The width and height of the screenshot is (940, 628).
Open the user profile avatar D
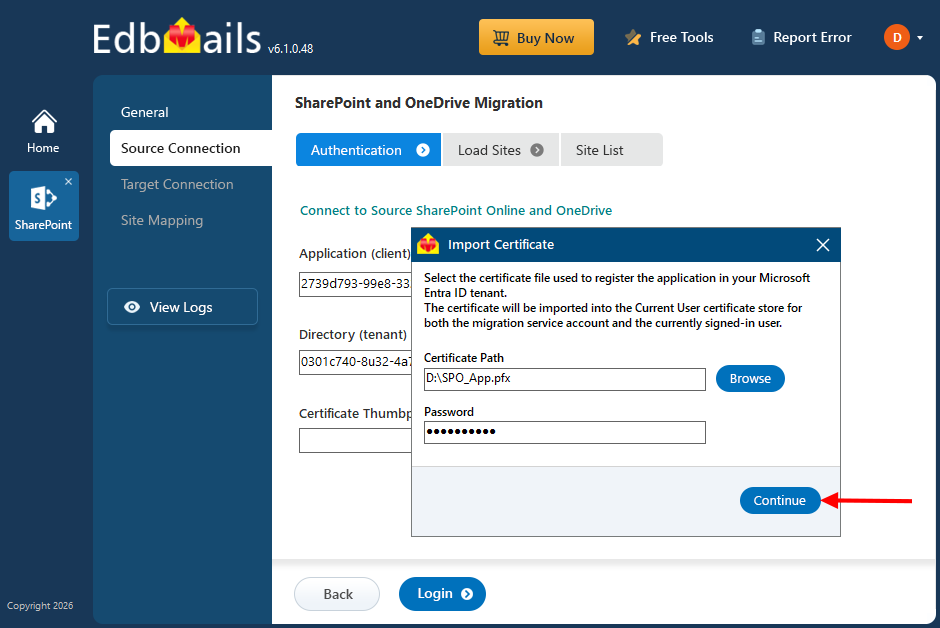(x=896, y=38)
